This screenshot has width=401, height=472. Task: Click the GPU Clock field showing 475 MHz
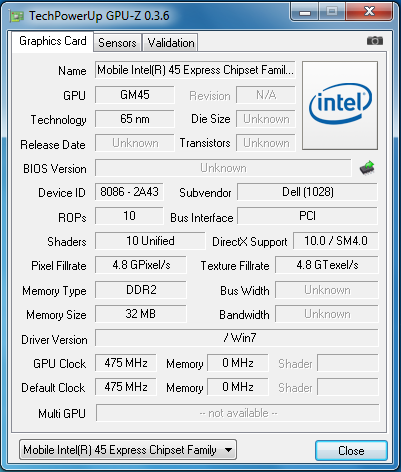click(x=126, y=363)
